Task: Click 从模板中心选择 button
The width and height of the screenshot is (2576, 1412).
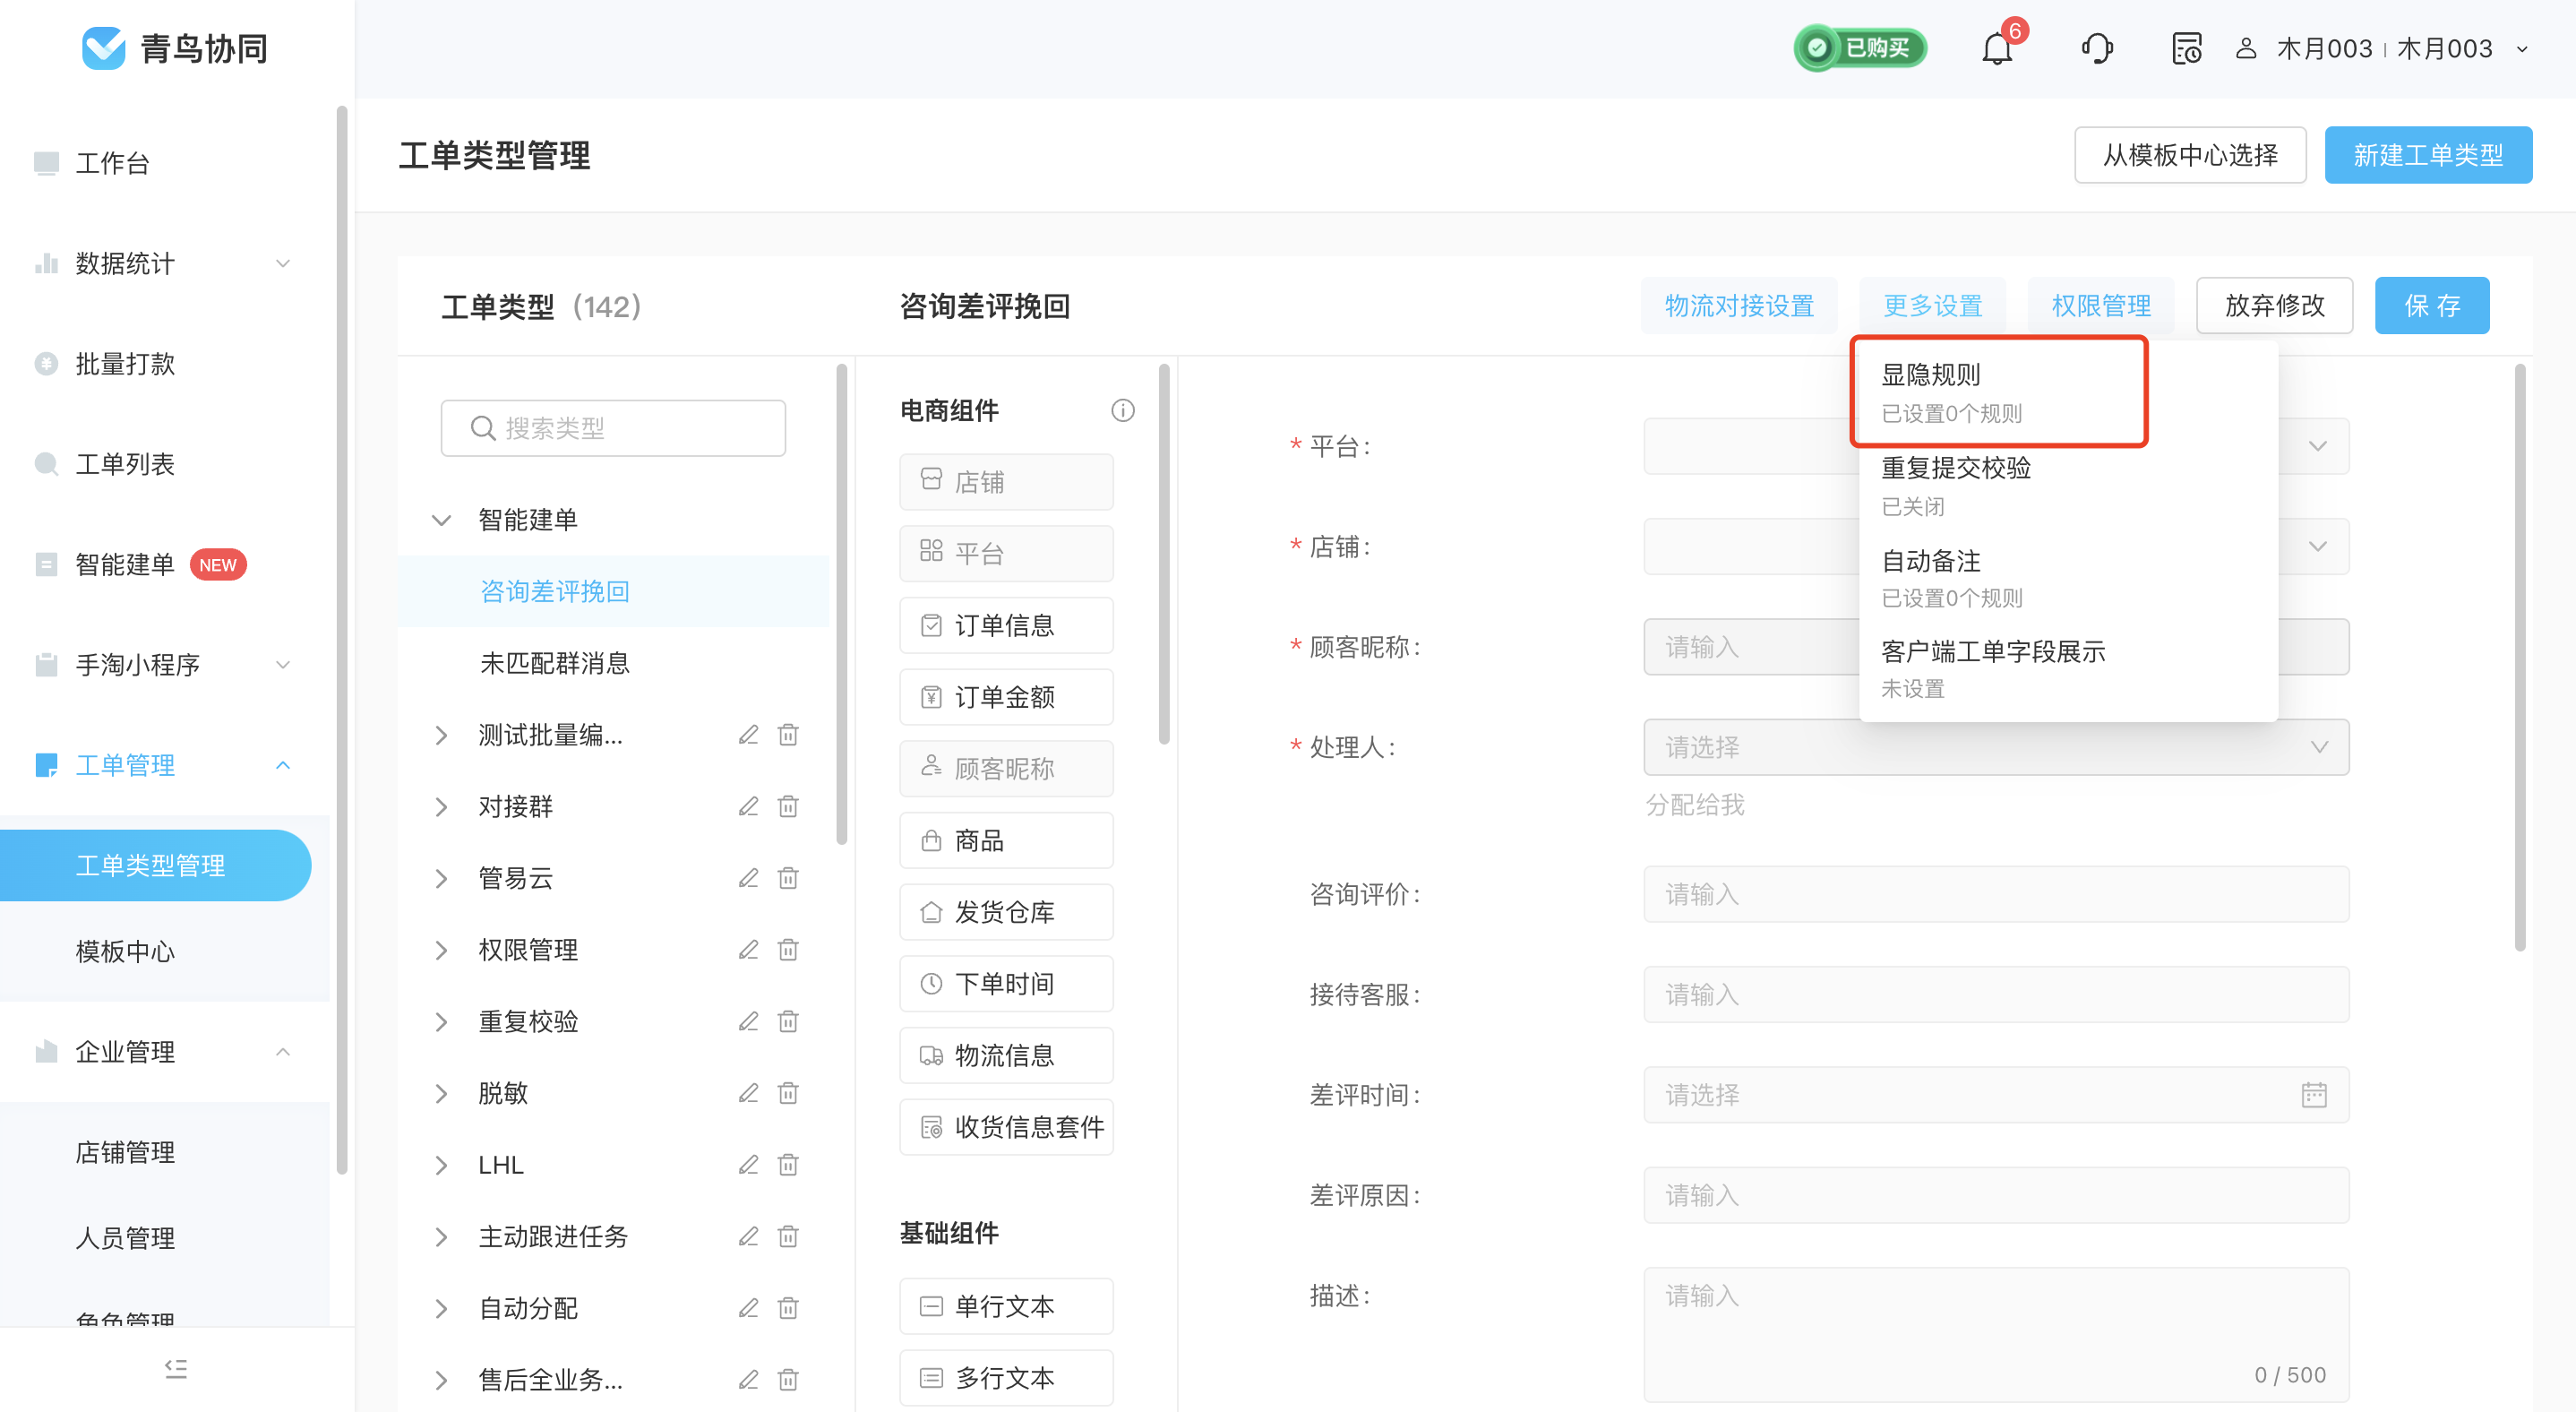Action: (2190, 155)
